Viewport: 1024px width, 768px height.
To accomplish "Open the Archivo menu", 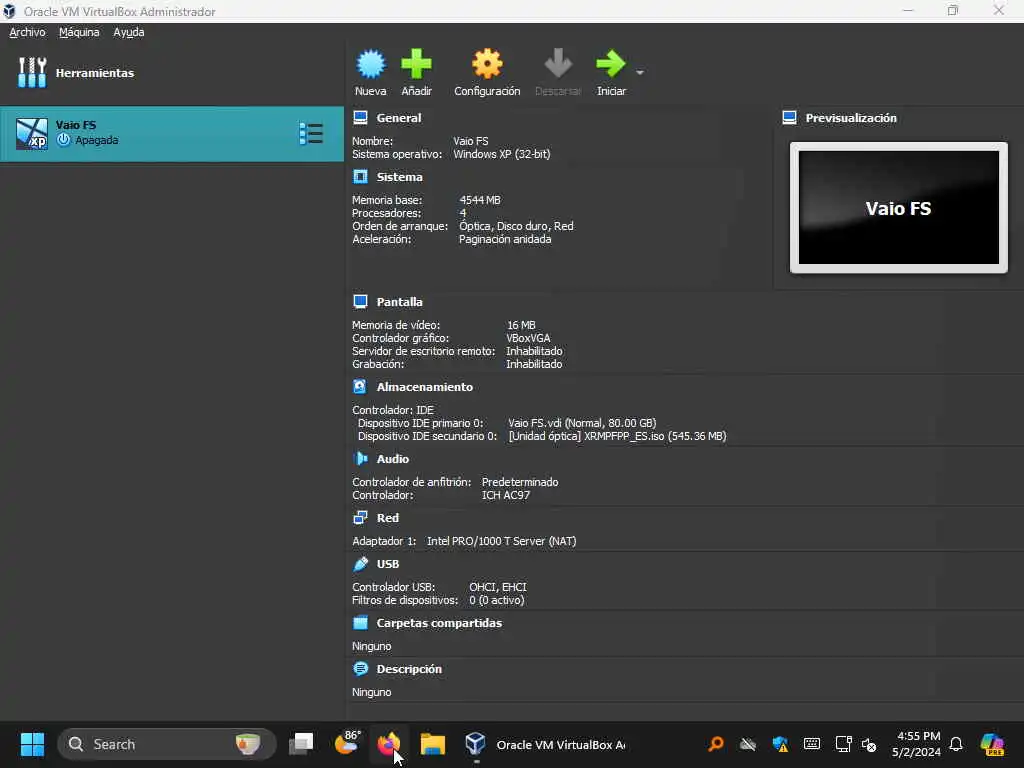I will point(27,32).
